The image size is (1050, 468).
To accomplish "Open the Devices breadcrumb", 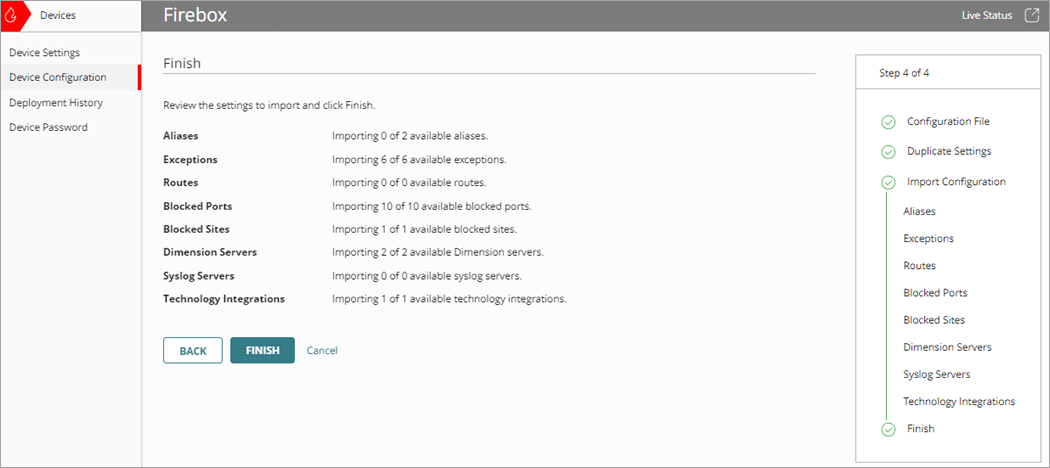I will click(58, 15).
